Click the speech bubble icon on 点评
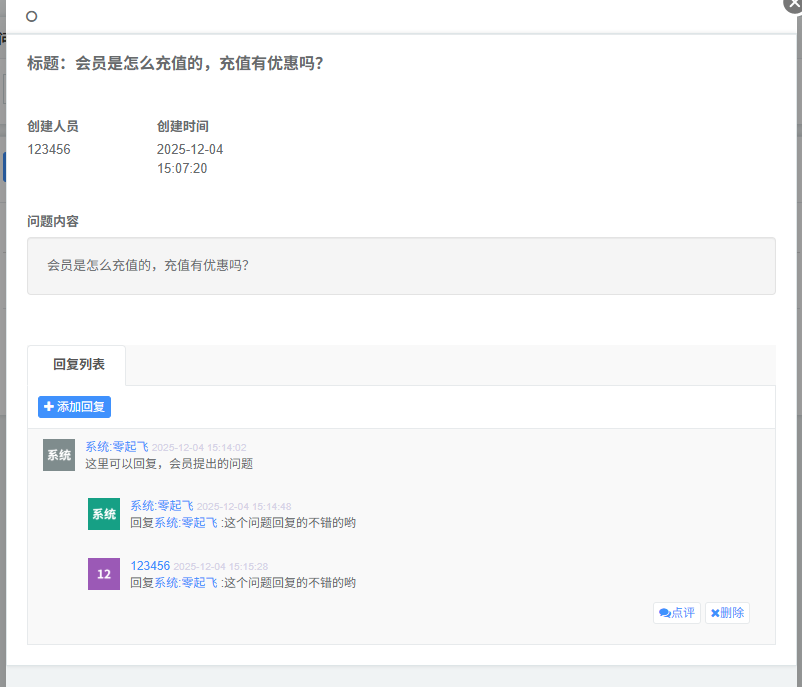 (664, 613)
